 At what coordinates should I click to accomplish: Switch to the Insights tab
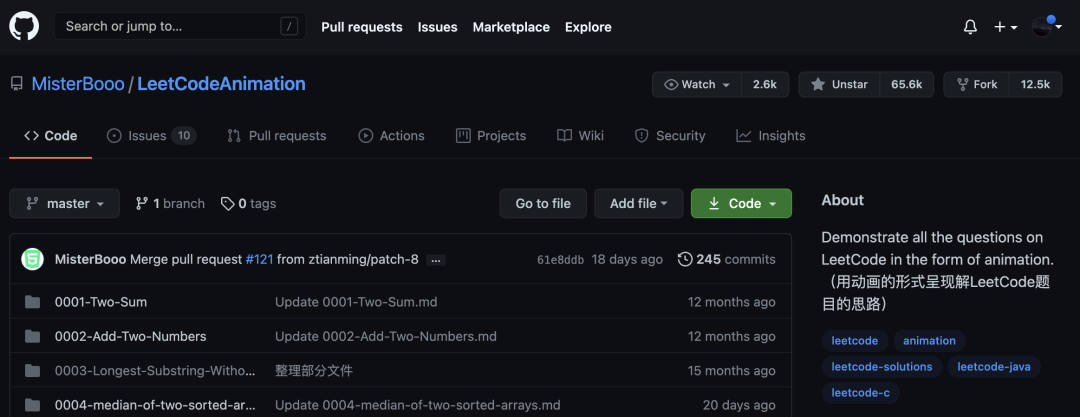coord(771,136)
